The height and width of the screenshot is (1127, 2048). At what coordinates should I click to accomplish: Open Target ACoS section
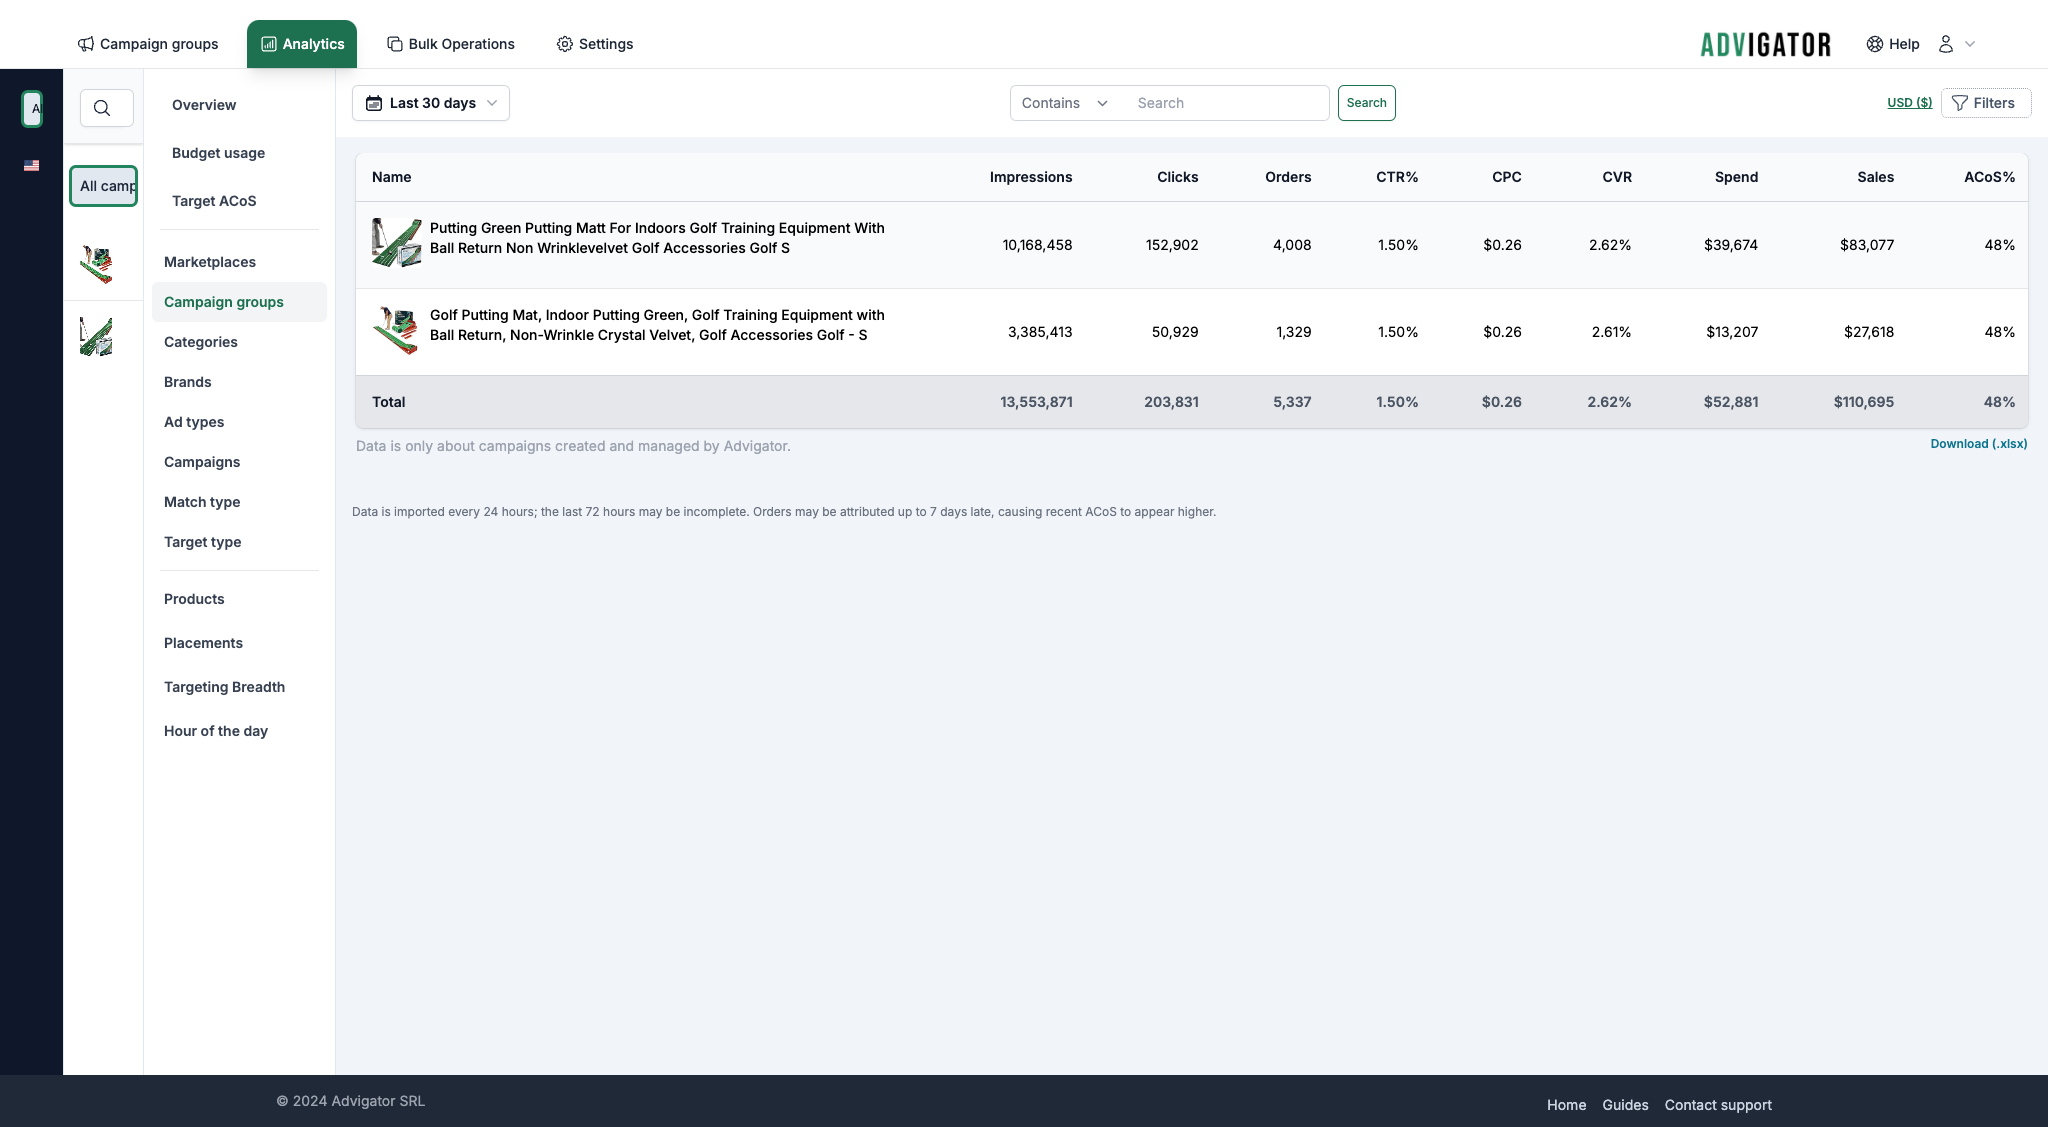[x=214, y=201]
